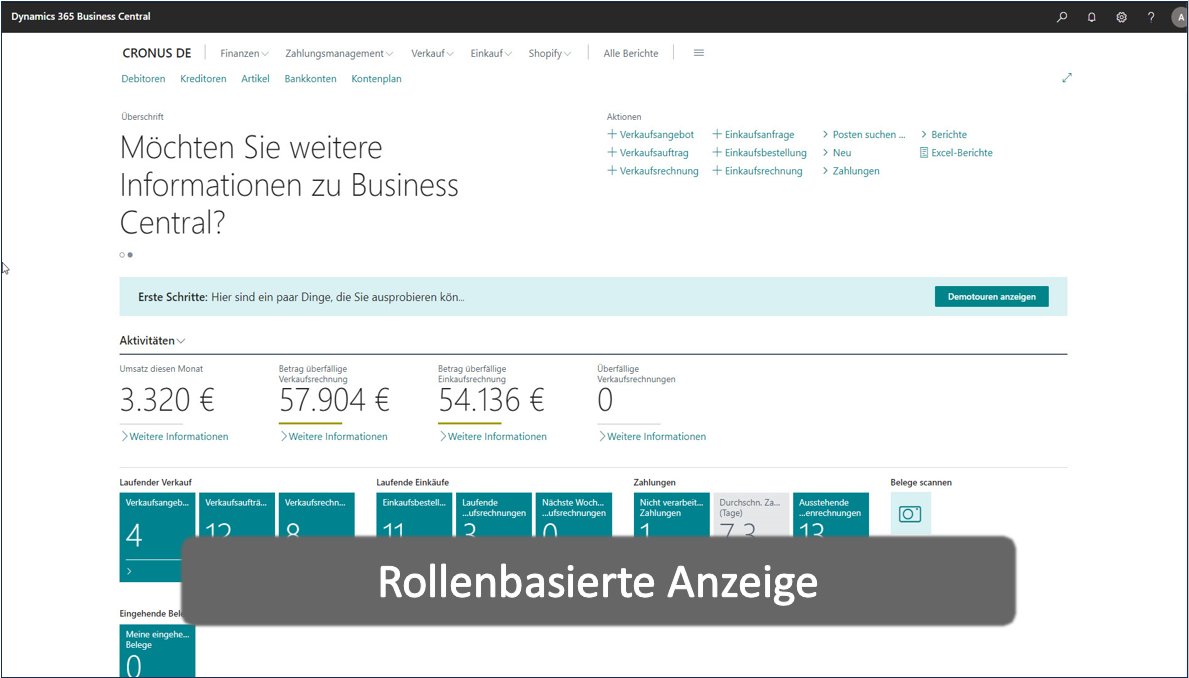Screen dimensions: 1189x678
Task: Open Weitere Informationen under Überfällige Verkaufsrechnungen
Action: click(x=652, y=436)
